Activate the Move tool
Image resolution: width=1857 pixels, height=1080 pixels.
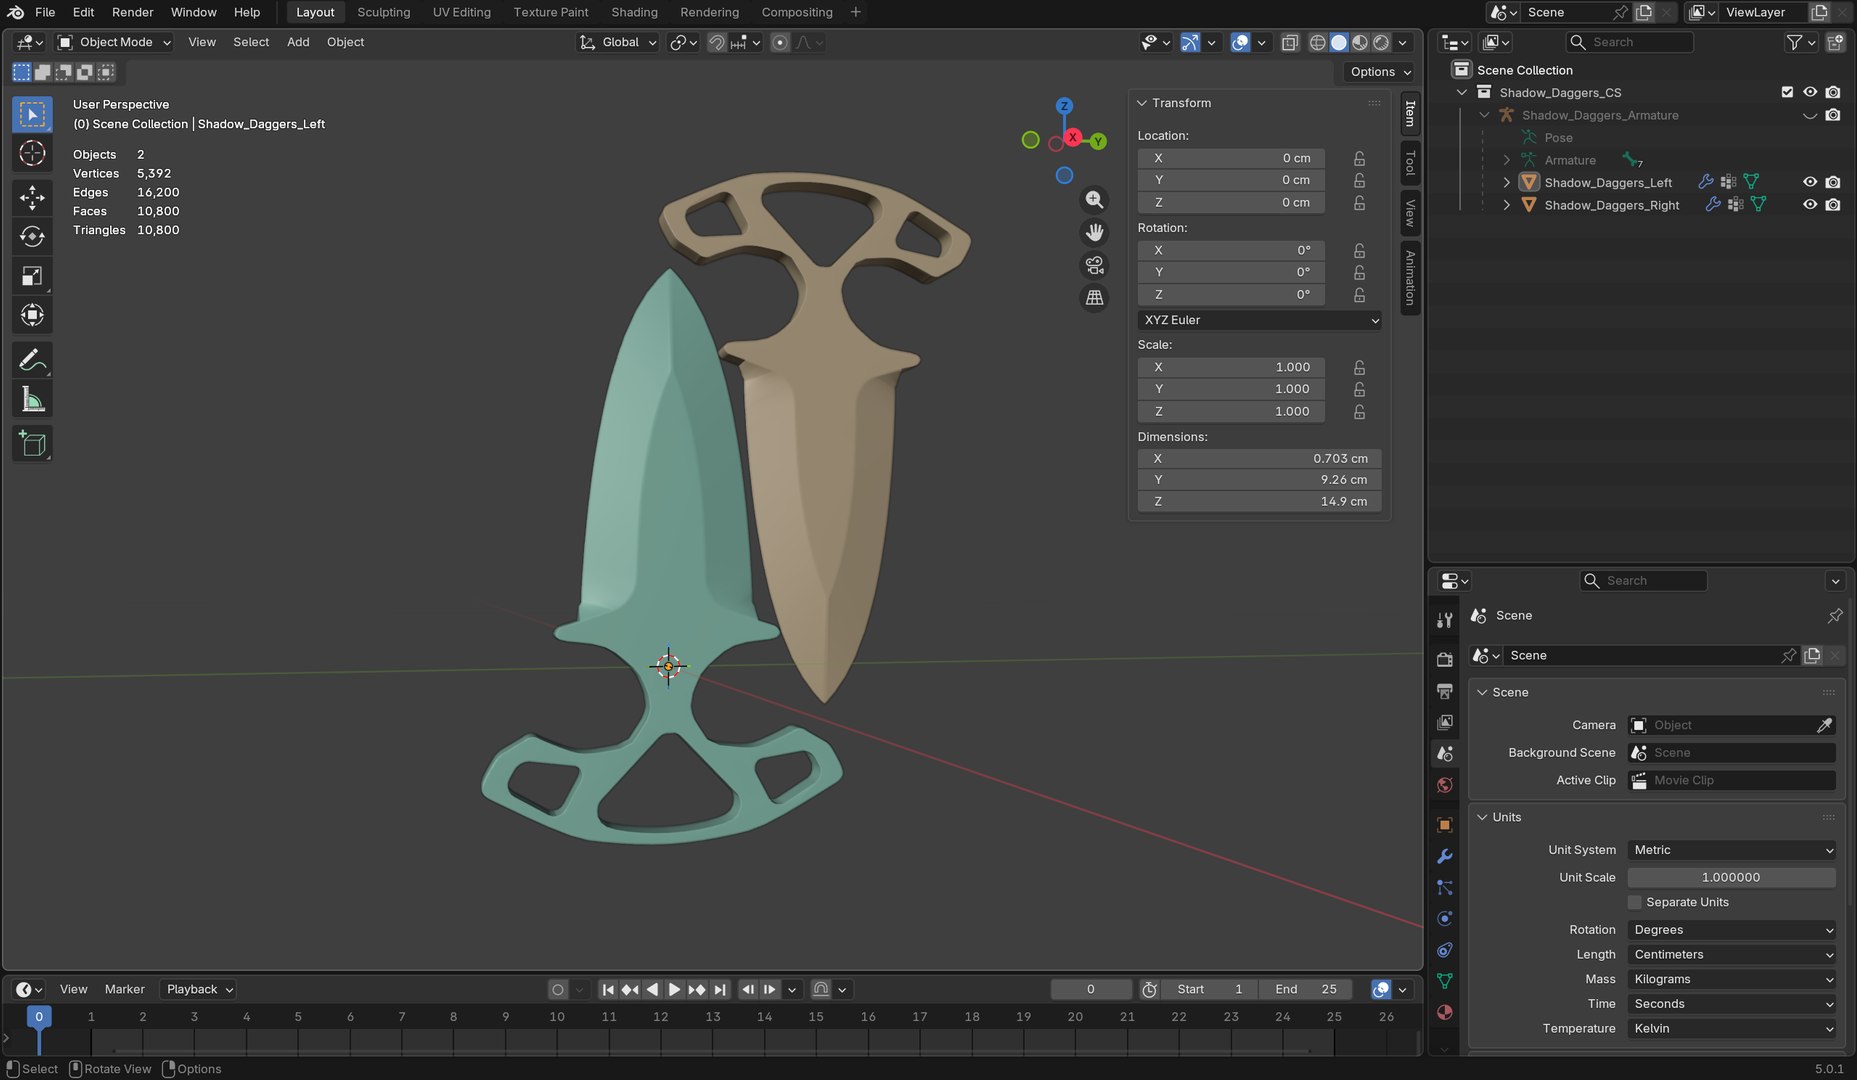coord(32,197)
